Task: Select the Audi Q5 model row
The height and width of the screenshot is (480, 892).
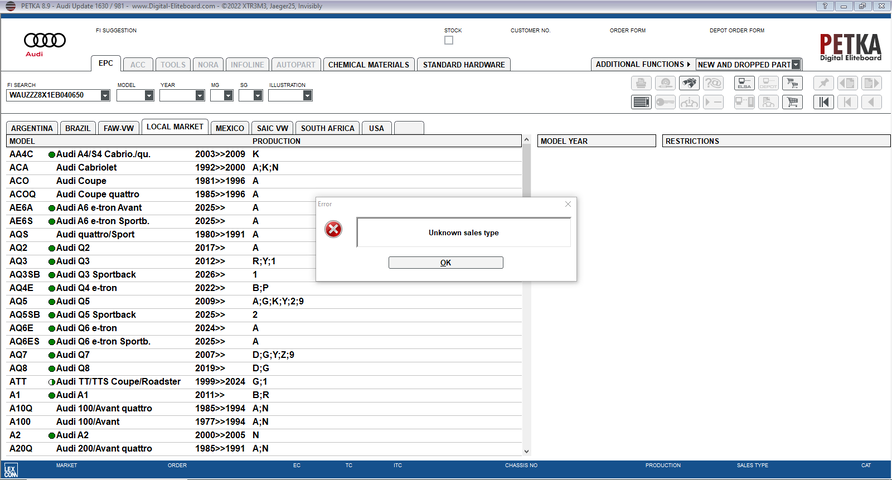Action: (99, 301)
